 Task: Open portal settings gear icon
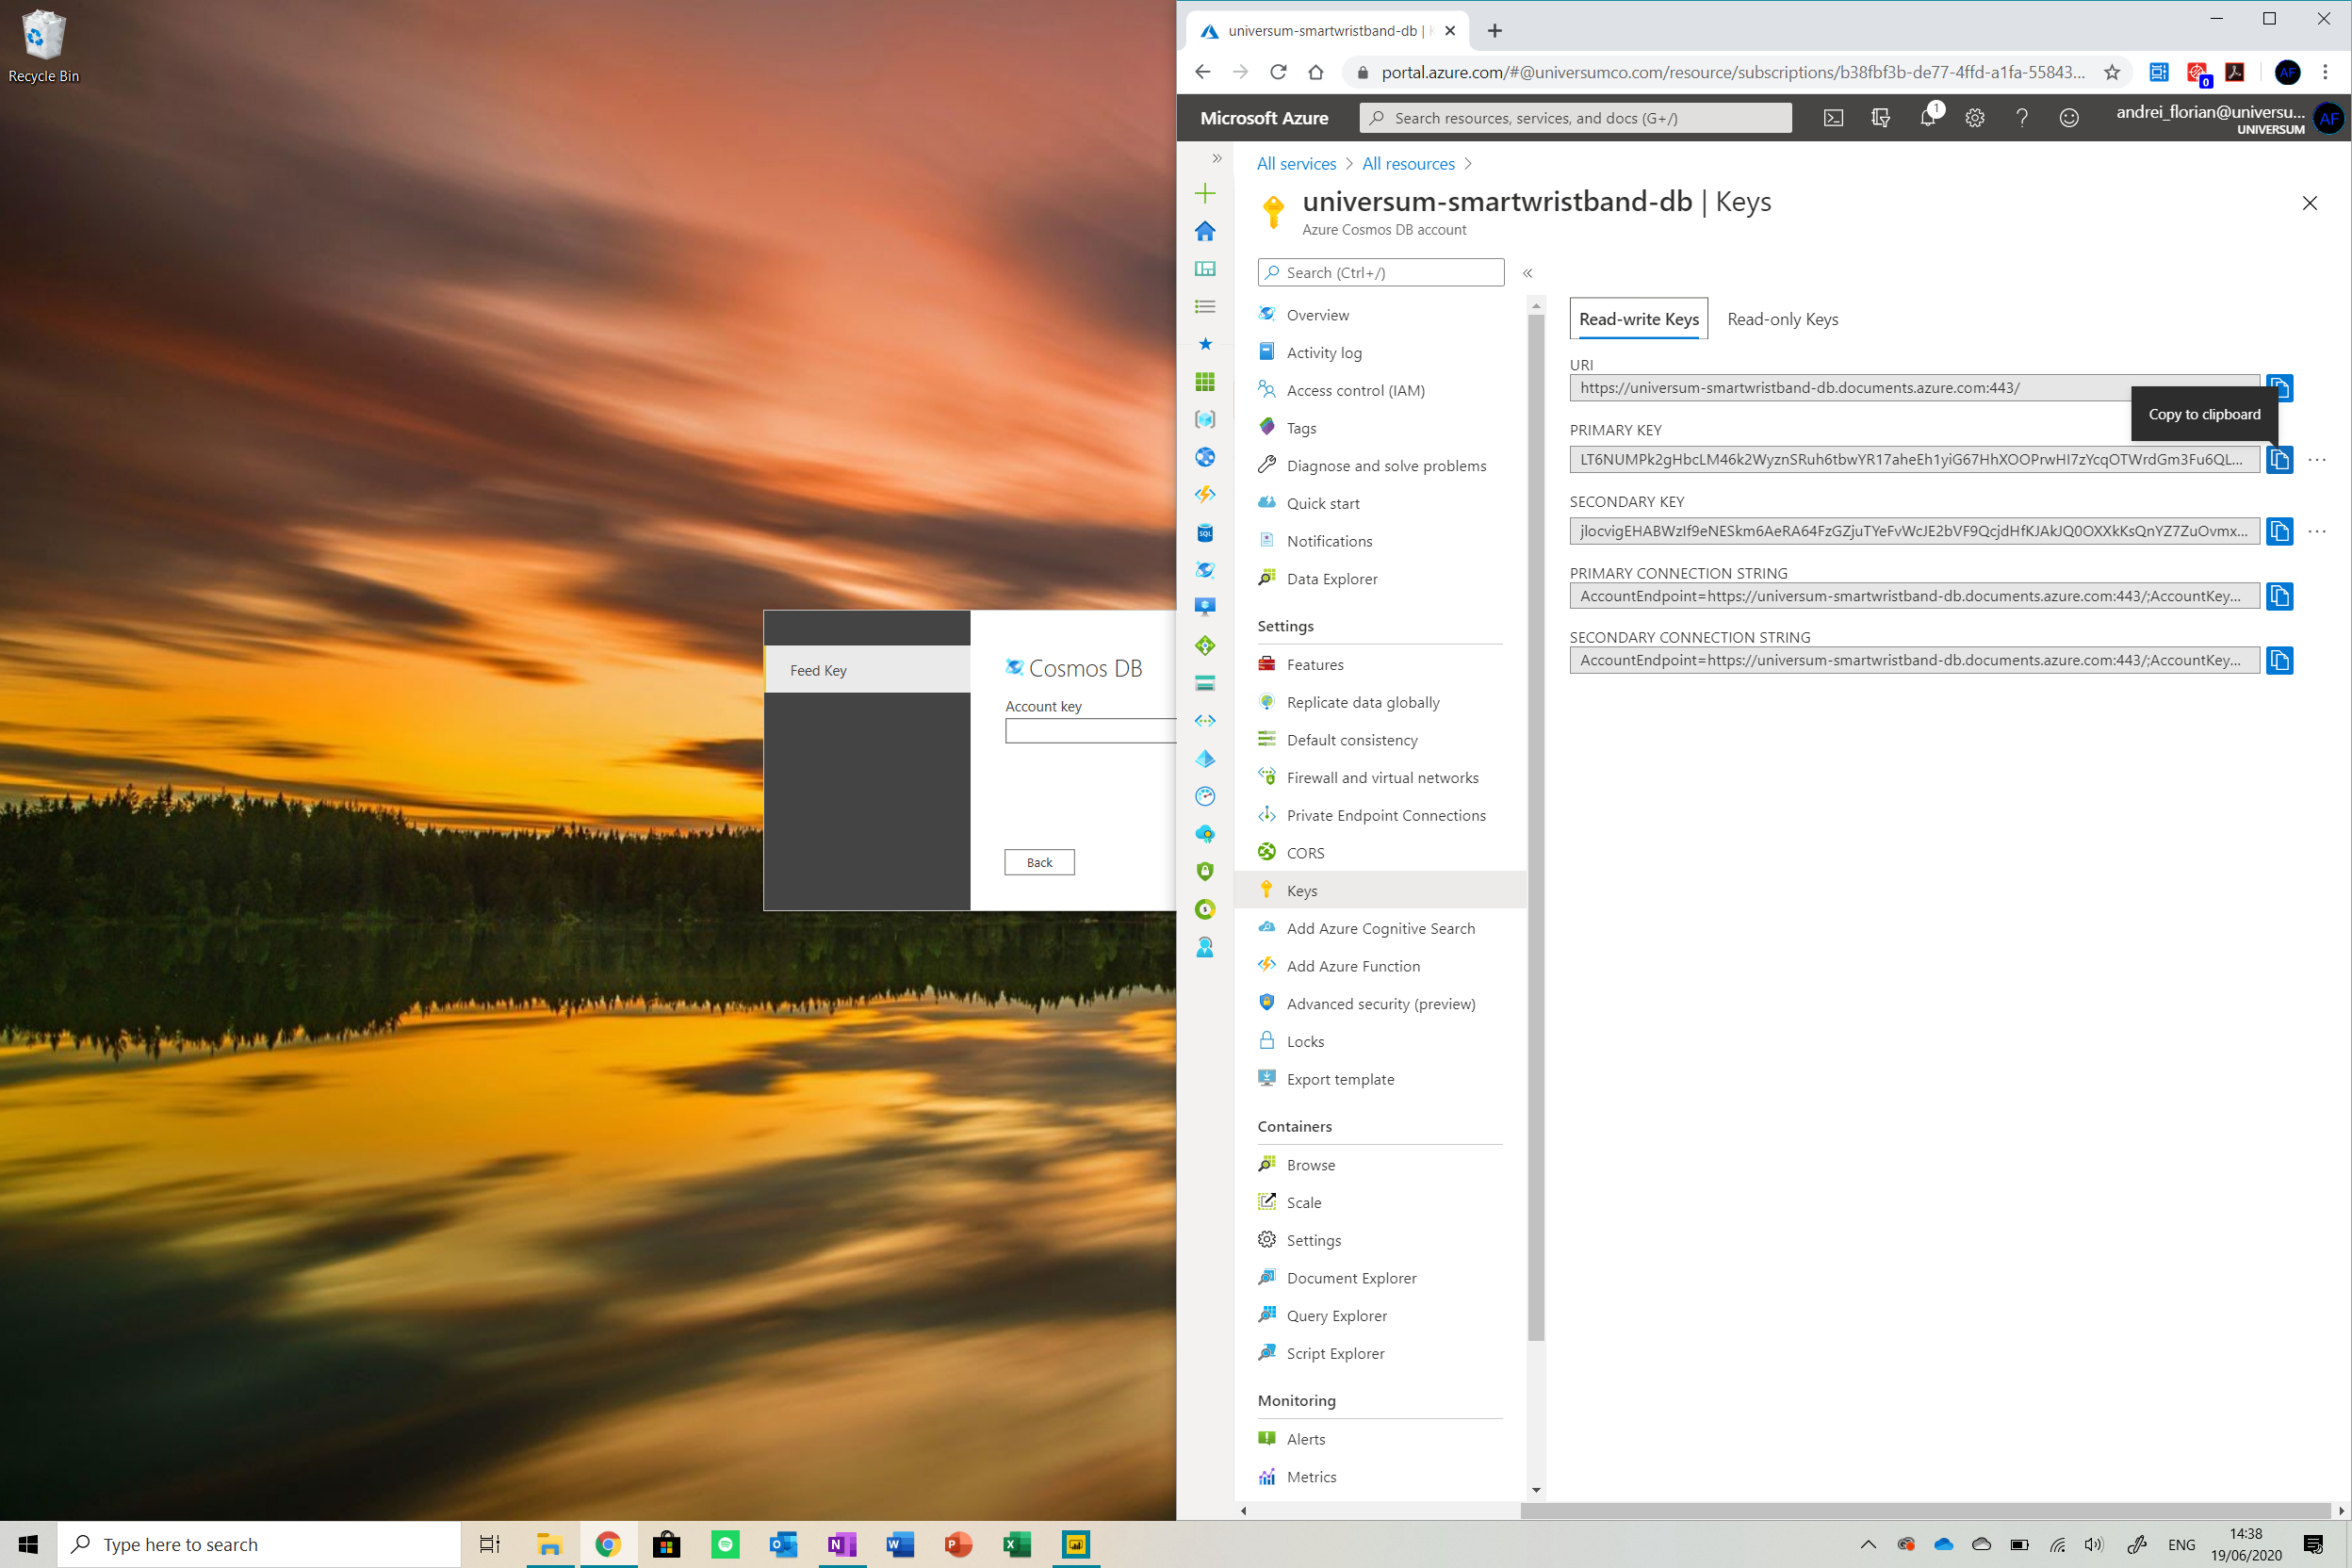(x=1975, y=118)
